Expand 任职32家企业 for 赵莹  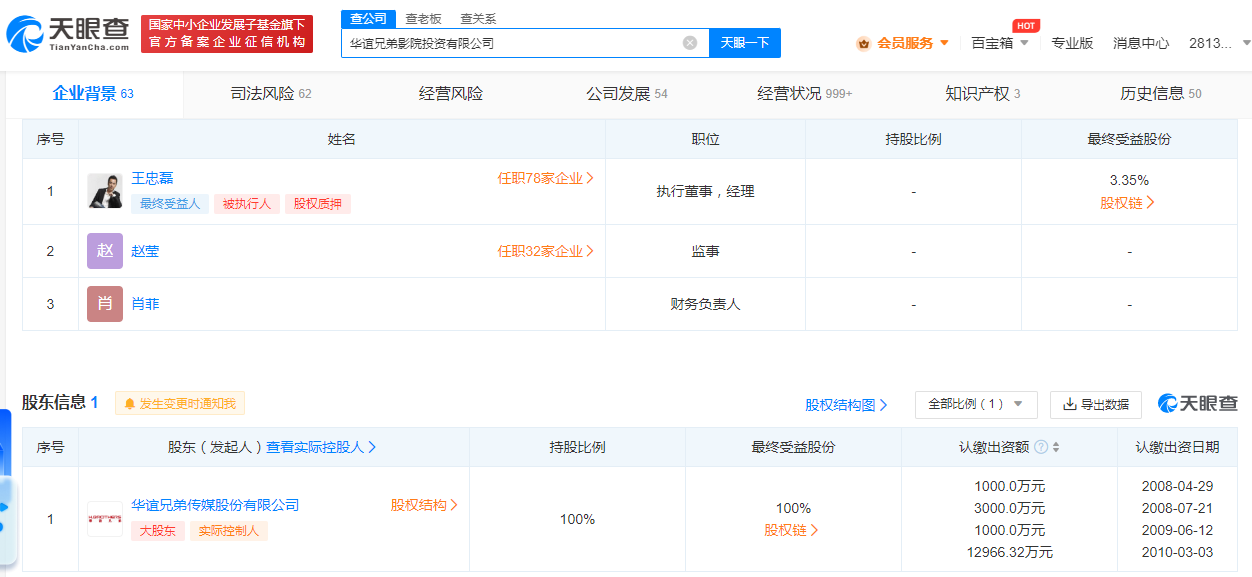tap(546, 251)
